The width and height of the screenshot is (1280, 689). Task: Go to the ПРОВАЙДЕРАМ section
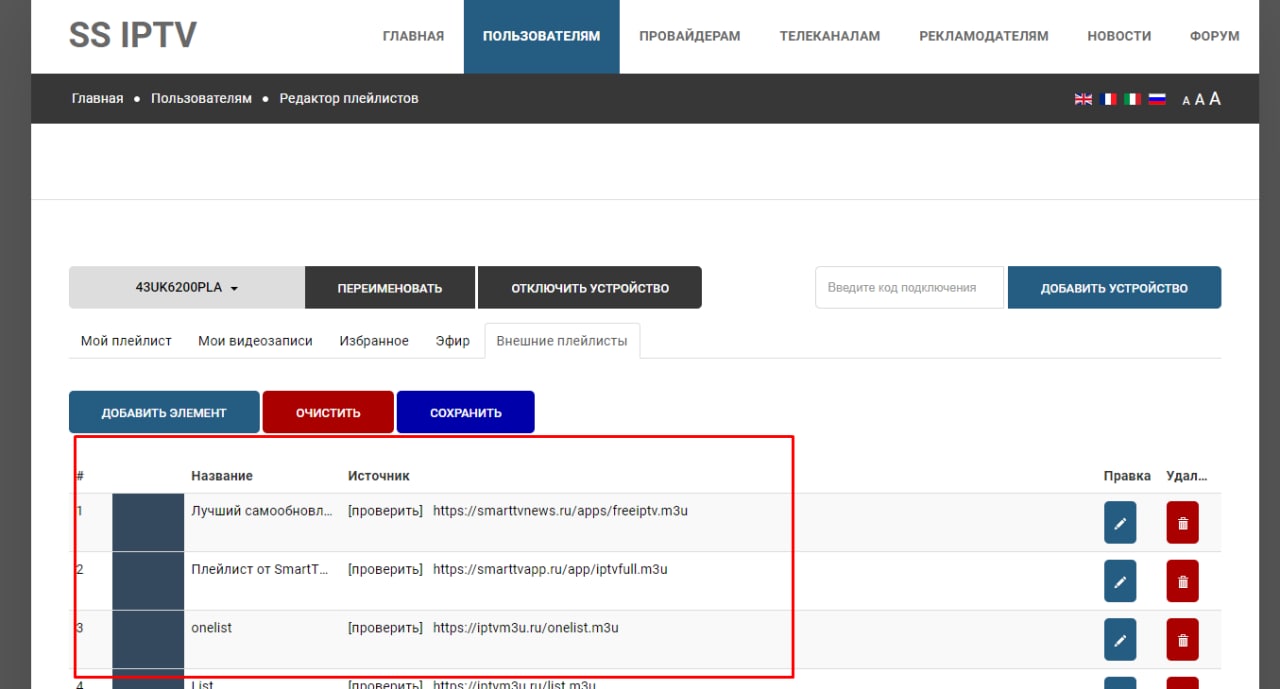coord(690,36)
